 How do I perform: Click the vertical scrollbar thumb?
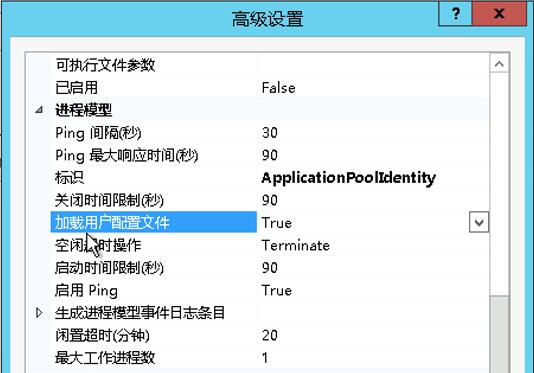499,334
